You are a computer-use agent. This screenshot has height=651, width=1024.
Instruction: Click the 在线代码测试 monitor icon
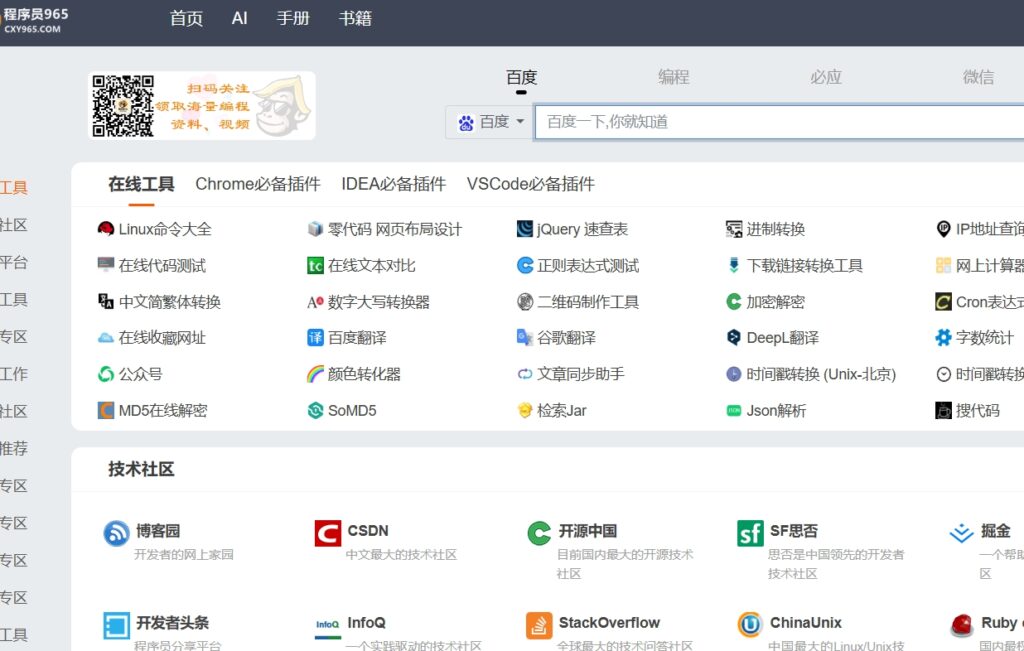(106, 265)
